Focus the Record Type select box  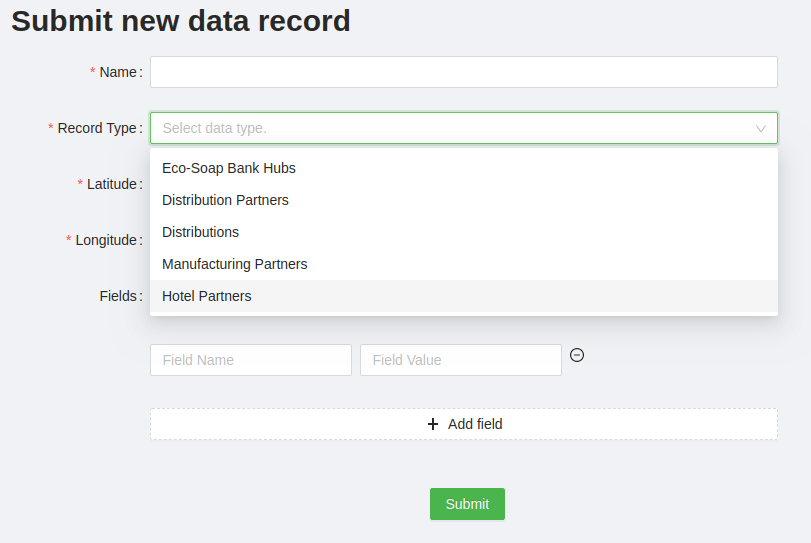[x=463, y=128]
